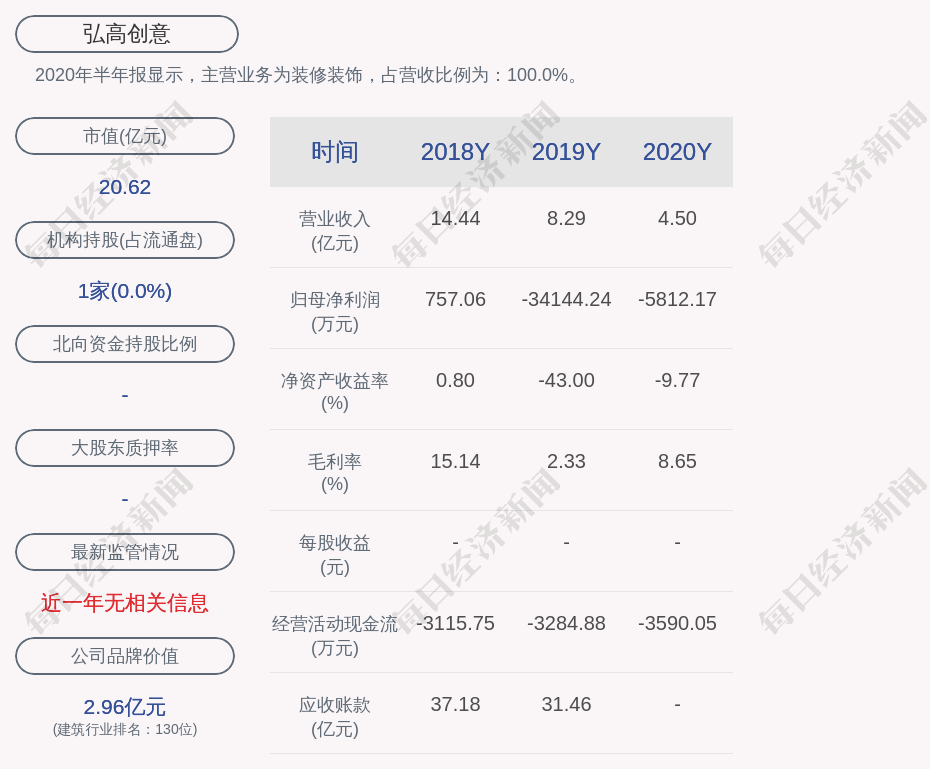Select the 北向资金持股比例 label
The image size is (930, 769).
[125, 344]
